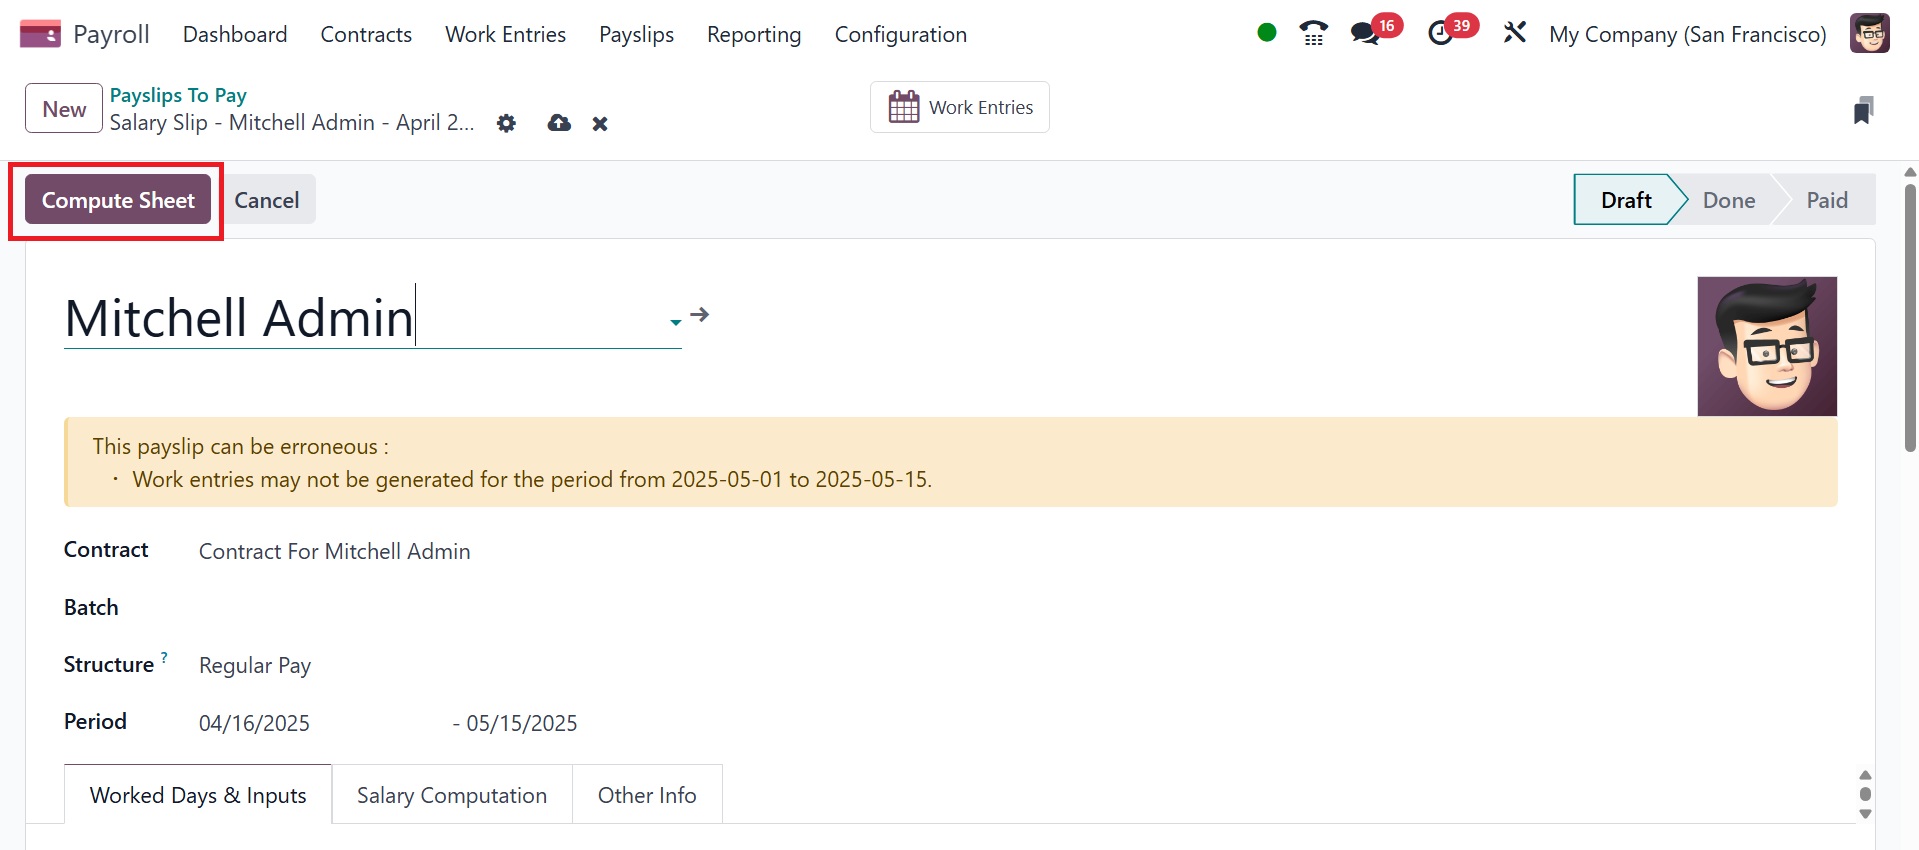The height and width of the screenshot is (850, 1919).
Task: Open the activities clock icon
Action: point(1440,34)
